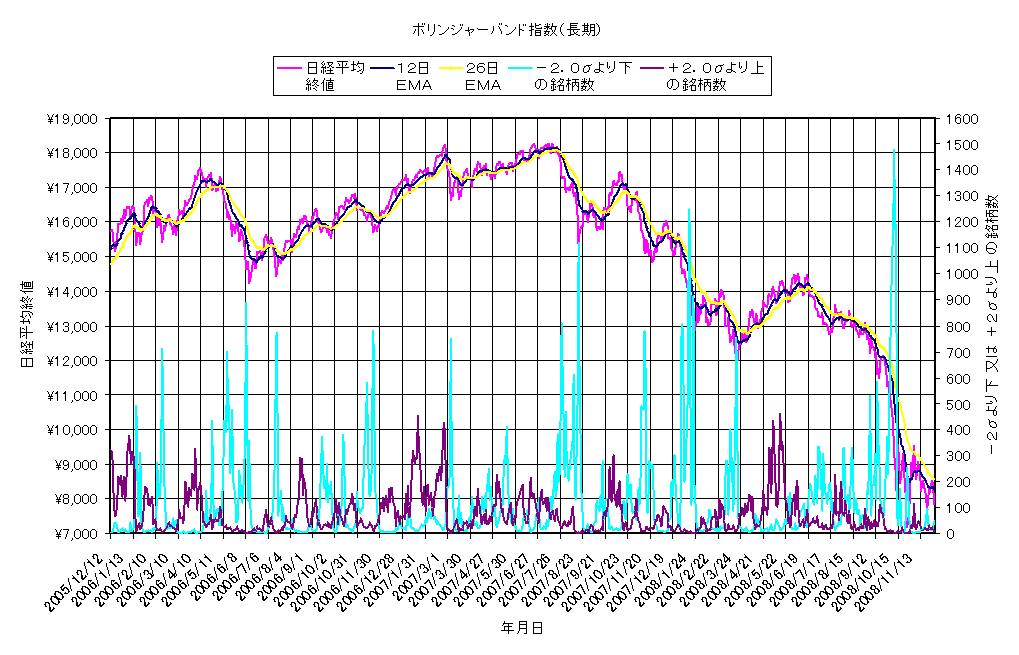Select the +2.0σより上の銘柄数 legend label

(x=716, y=76)
